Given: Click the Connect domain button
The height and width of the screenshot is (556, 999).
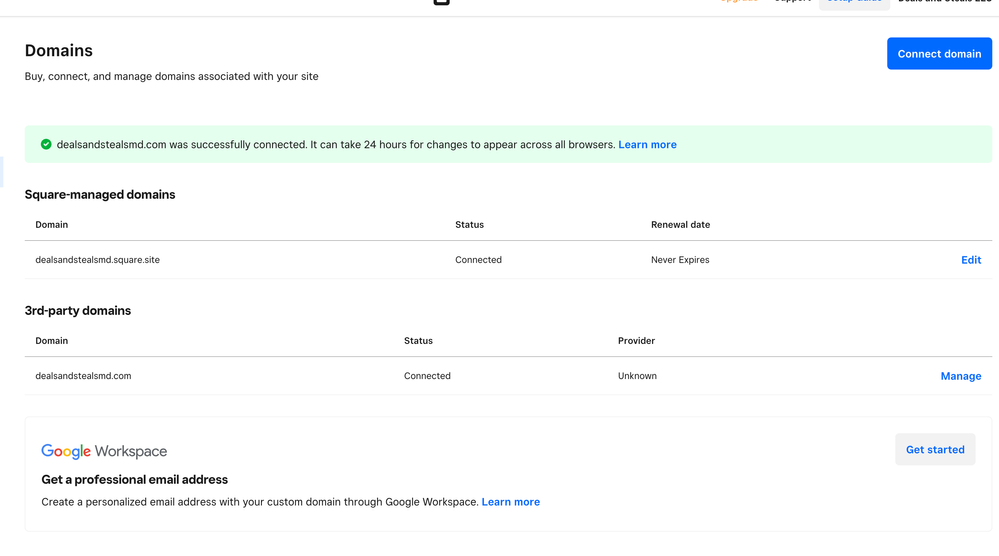Looking at the screenshot, I should [939, 54].
